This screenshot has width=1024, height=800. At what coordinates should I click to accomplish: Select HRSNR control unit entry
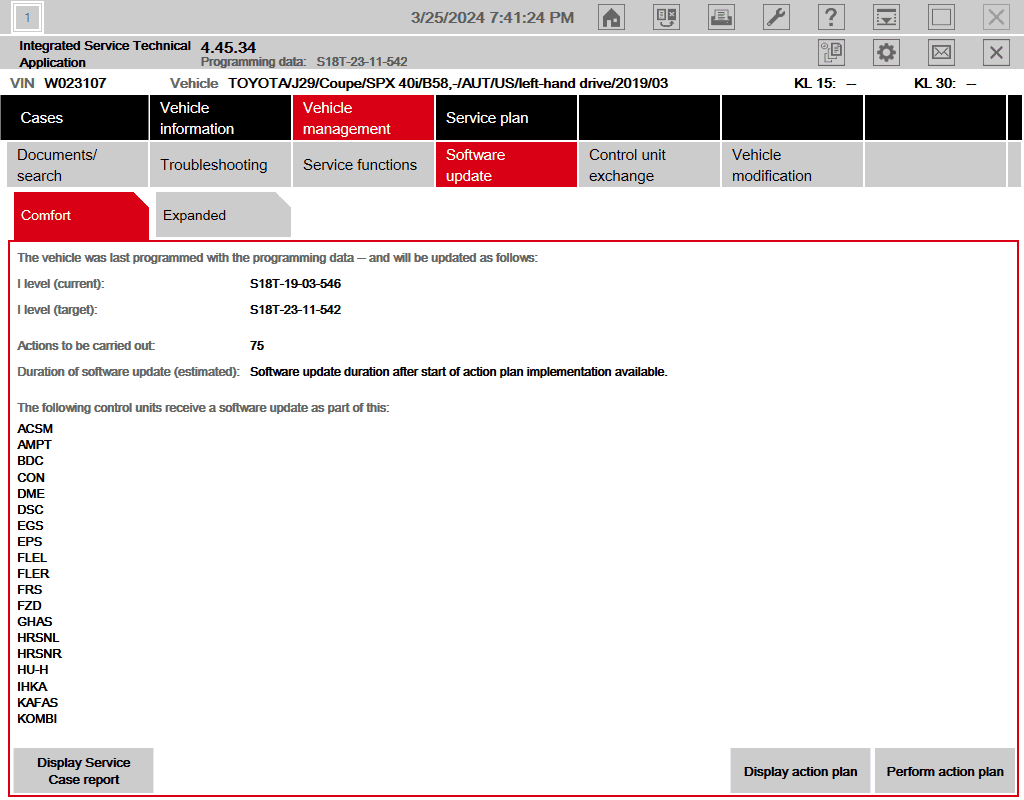(39, 654)
